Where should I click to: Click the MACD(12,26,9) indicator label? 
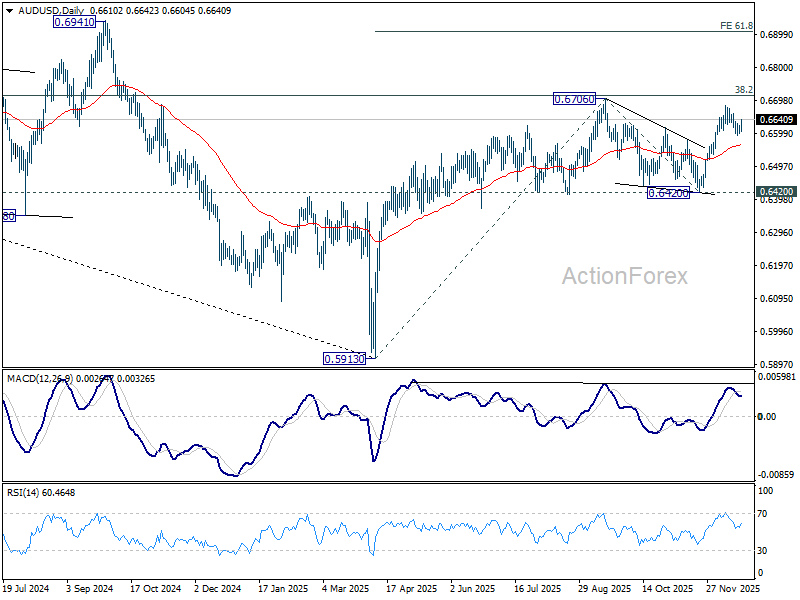(x=38, y=377)
